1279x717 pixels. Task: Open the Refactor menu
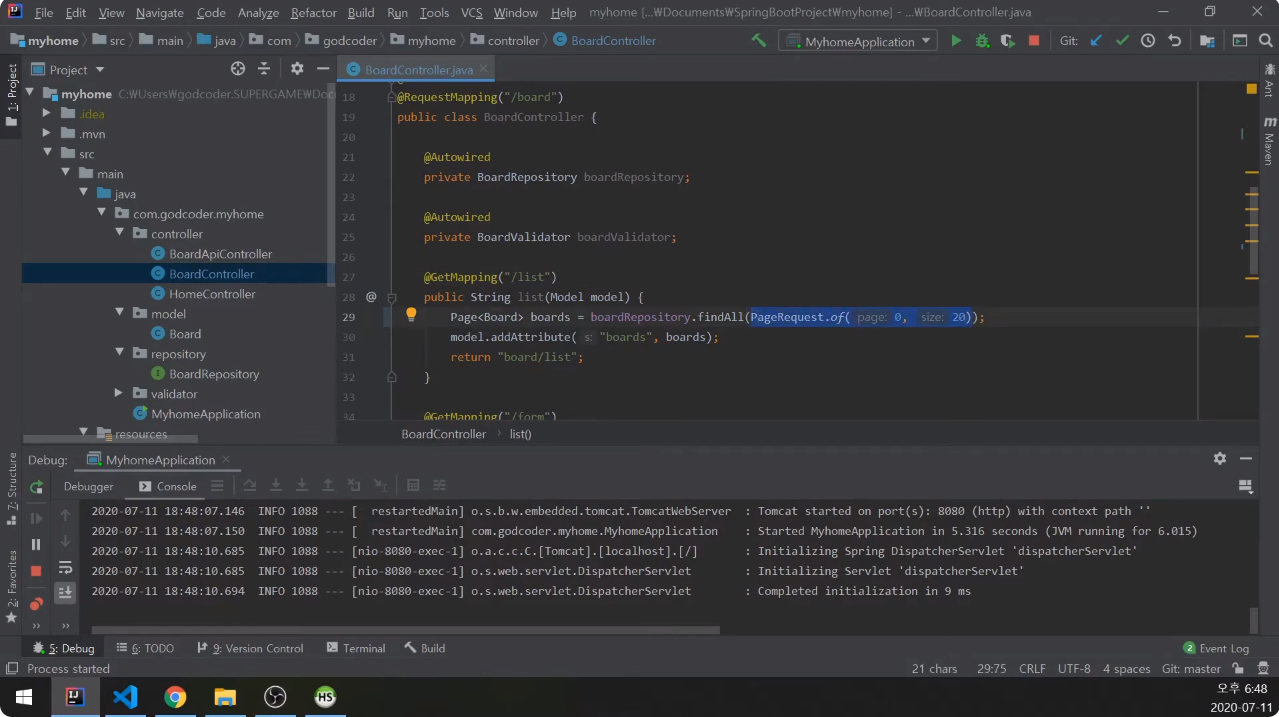pos(313,13)
